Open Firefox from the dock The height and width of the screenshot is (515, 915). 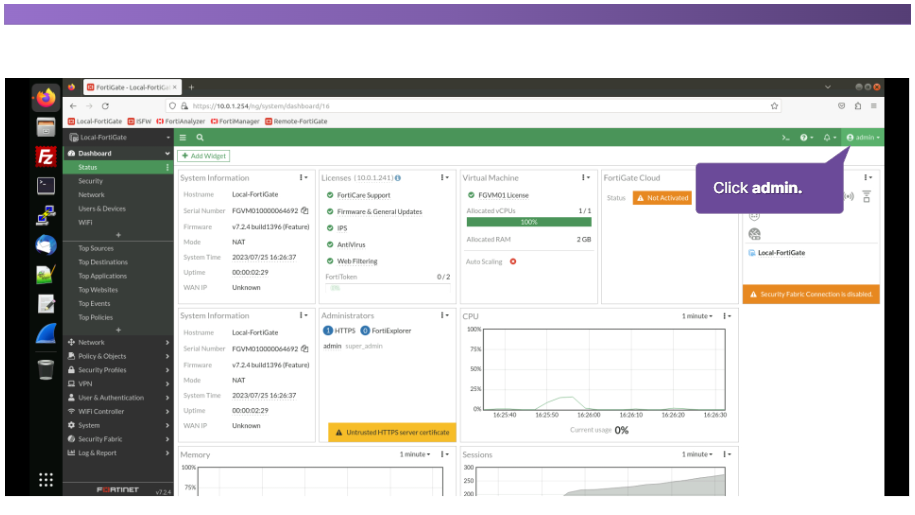point(46,97)
